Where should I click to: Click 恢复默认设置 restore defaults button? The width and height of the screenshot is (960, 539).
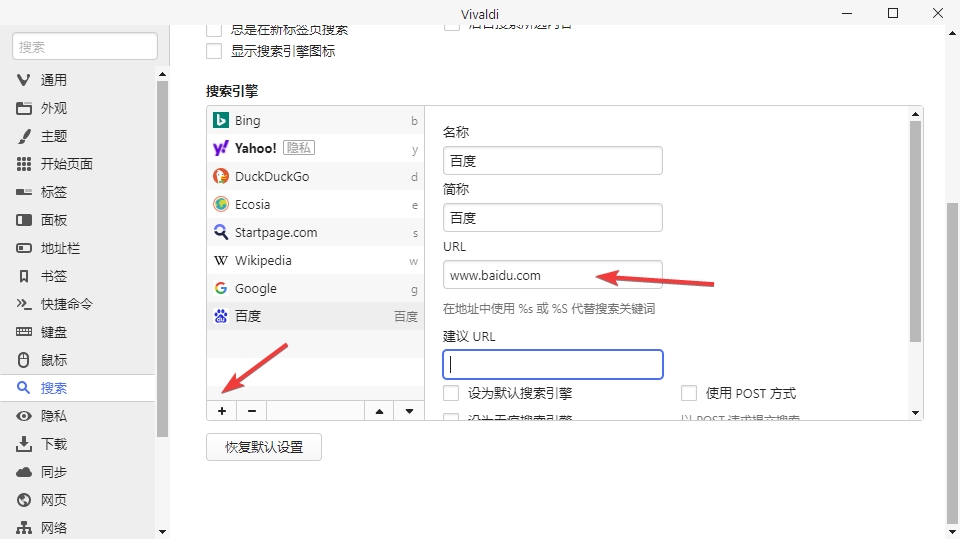click(x=264, y=447)
